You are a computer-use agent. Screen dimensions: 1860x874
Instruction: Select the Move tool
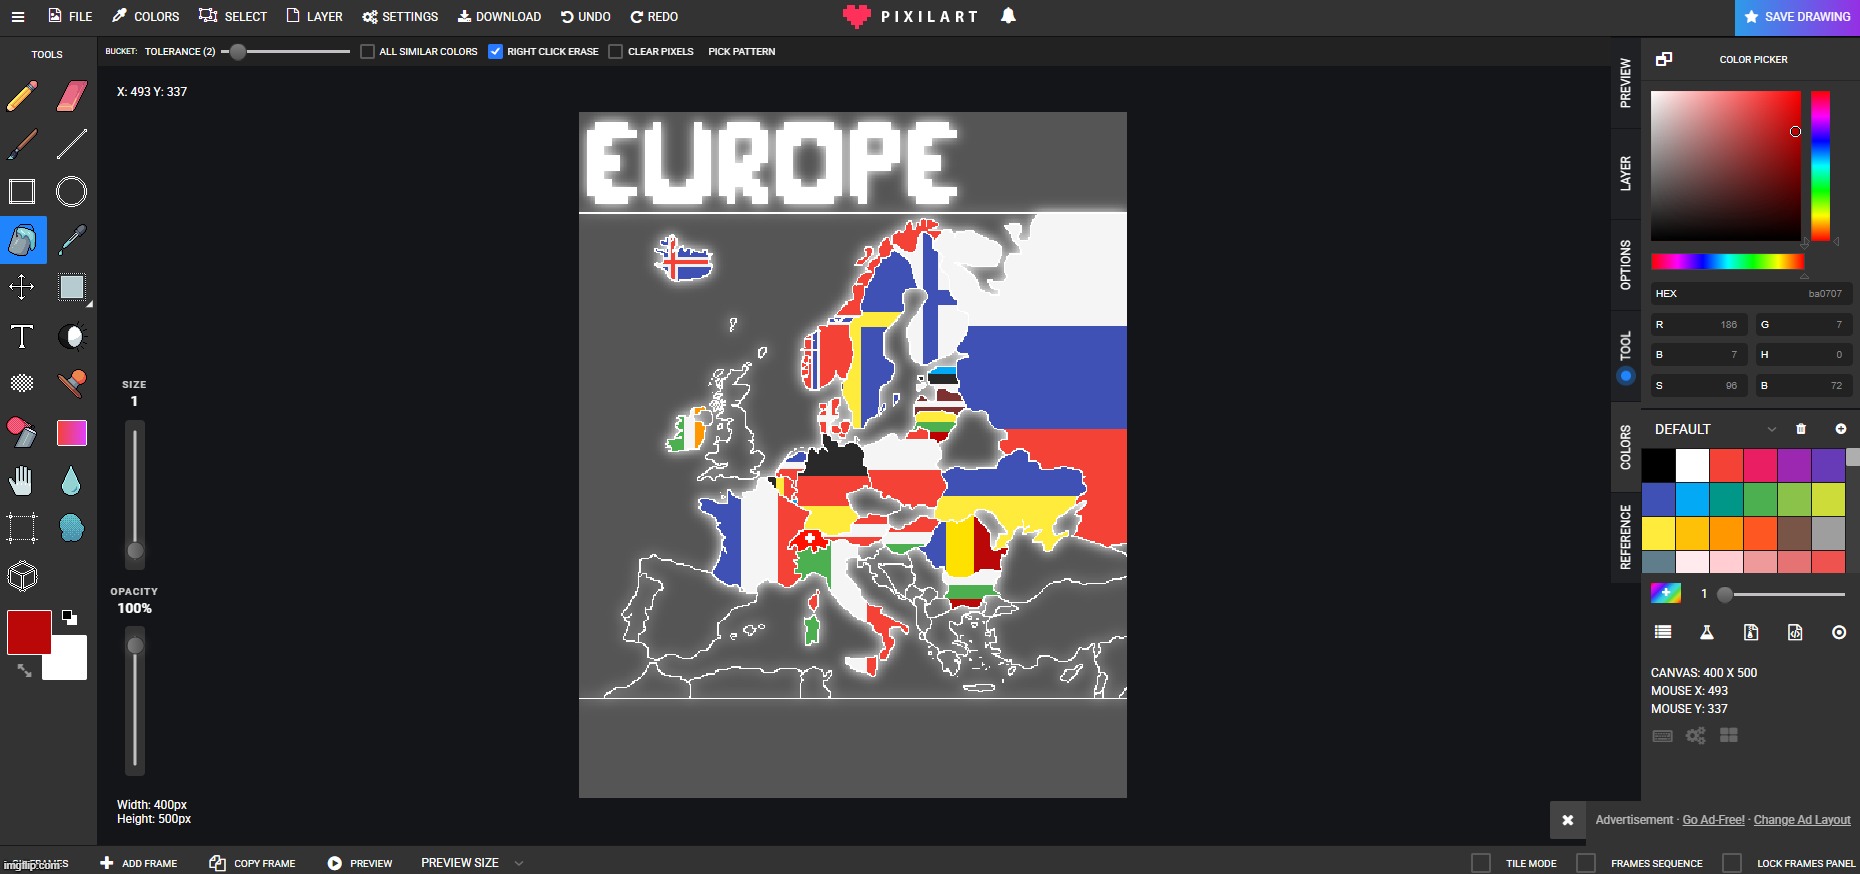[22, 288]
